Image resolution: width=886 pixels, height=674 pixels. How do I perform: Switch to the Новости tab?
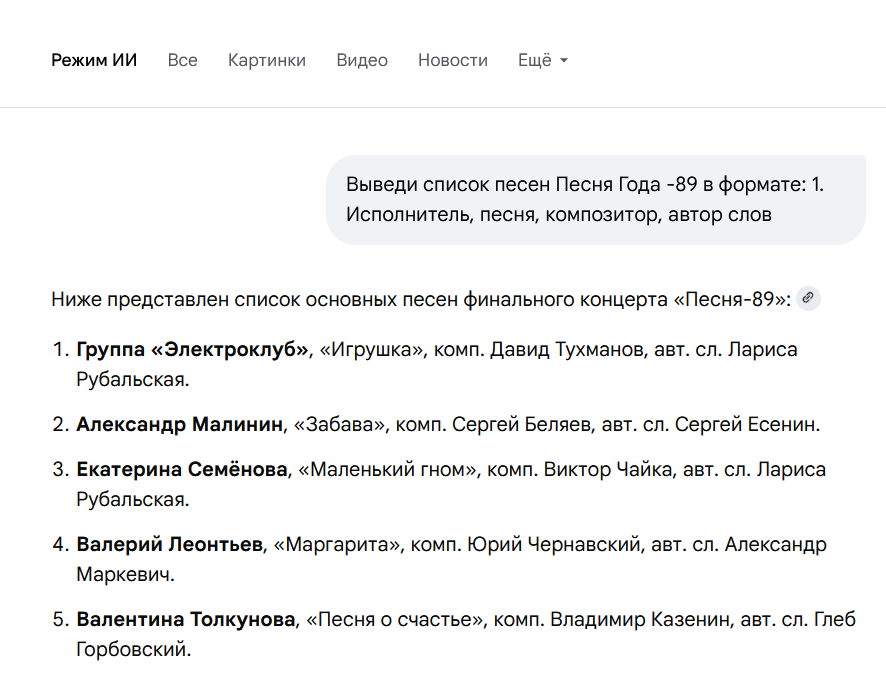tap(453, 60)
